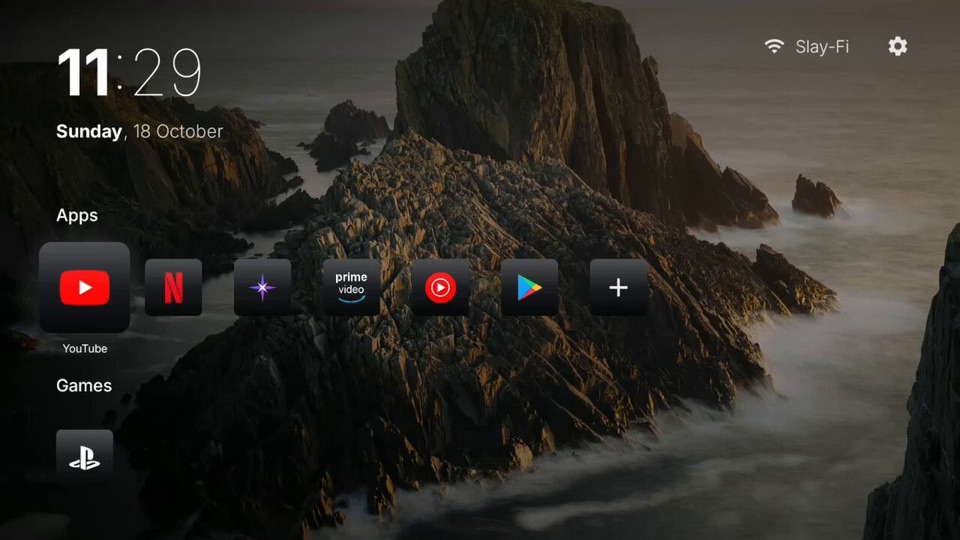Image resolution: width=960 pixels, height=540 pixels.
Task: Add a new app with the plus tile
Action: click(x=618, y=287)
